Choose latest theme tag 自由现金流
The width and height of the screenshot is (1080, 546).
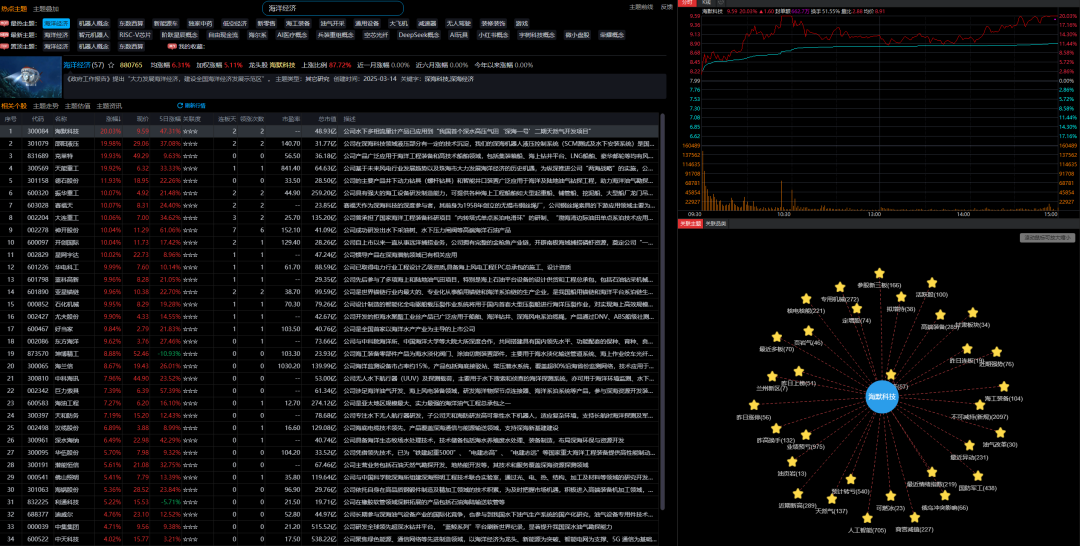pyautogui.click(x=223, y=34)
